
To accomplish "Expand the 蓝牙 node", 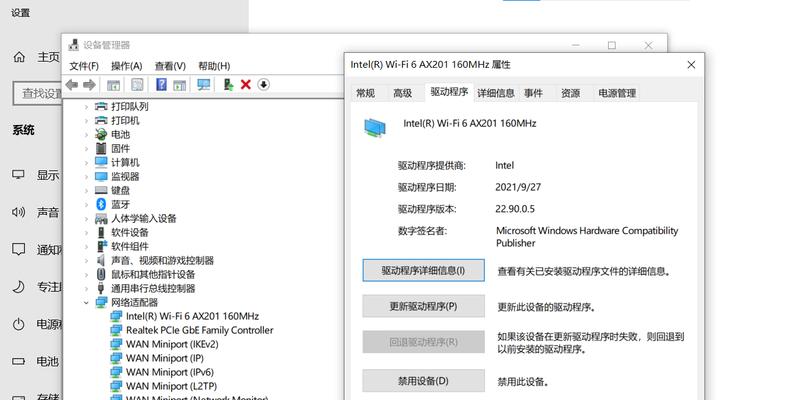I will pyautogui.click(x=86, y=205).
